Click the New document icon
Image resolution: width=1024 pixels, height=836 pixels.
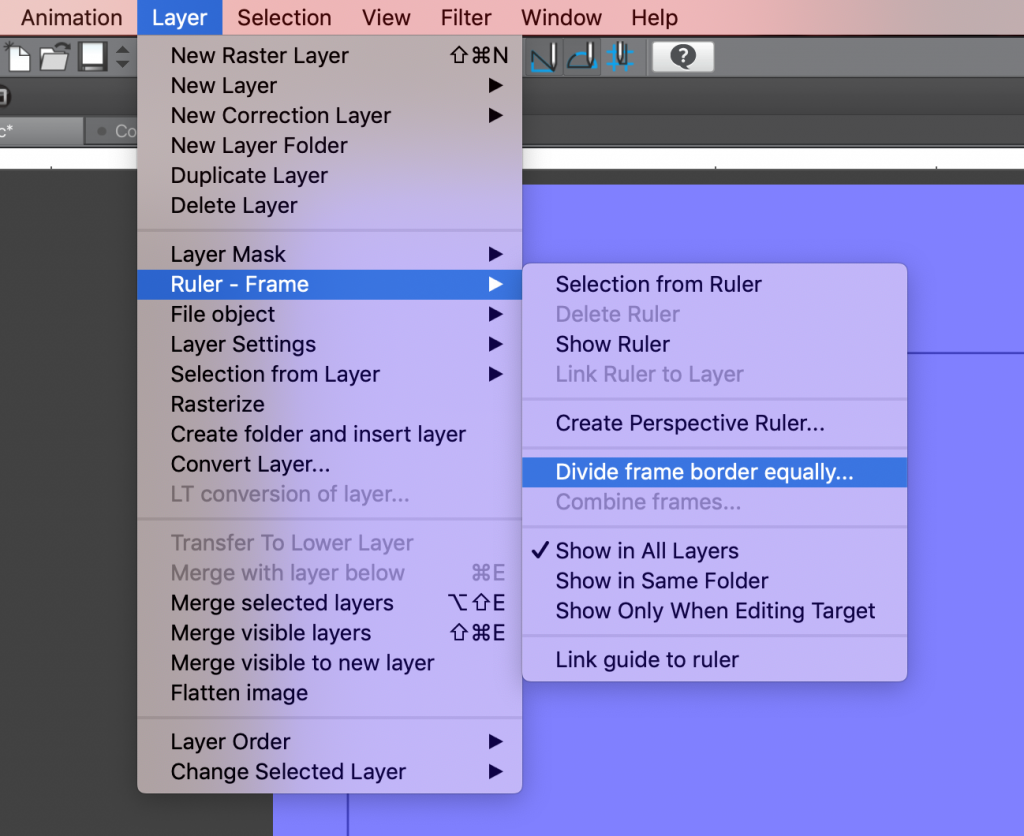[18, 57]
